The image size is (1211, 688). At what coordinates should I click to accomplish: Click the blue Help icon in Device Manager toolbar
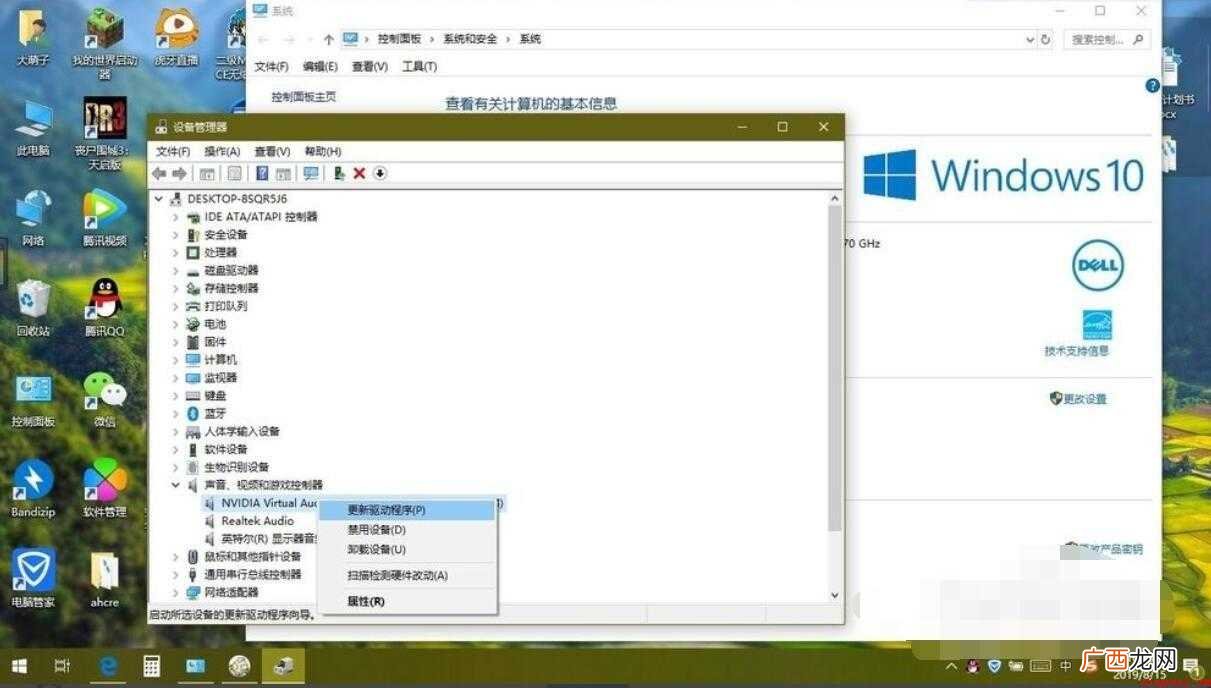coord(263,173)
